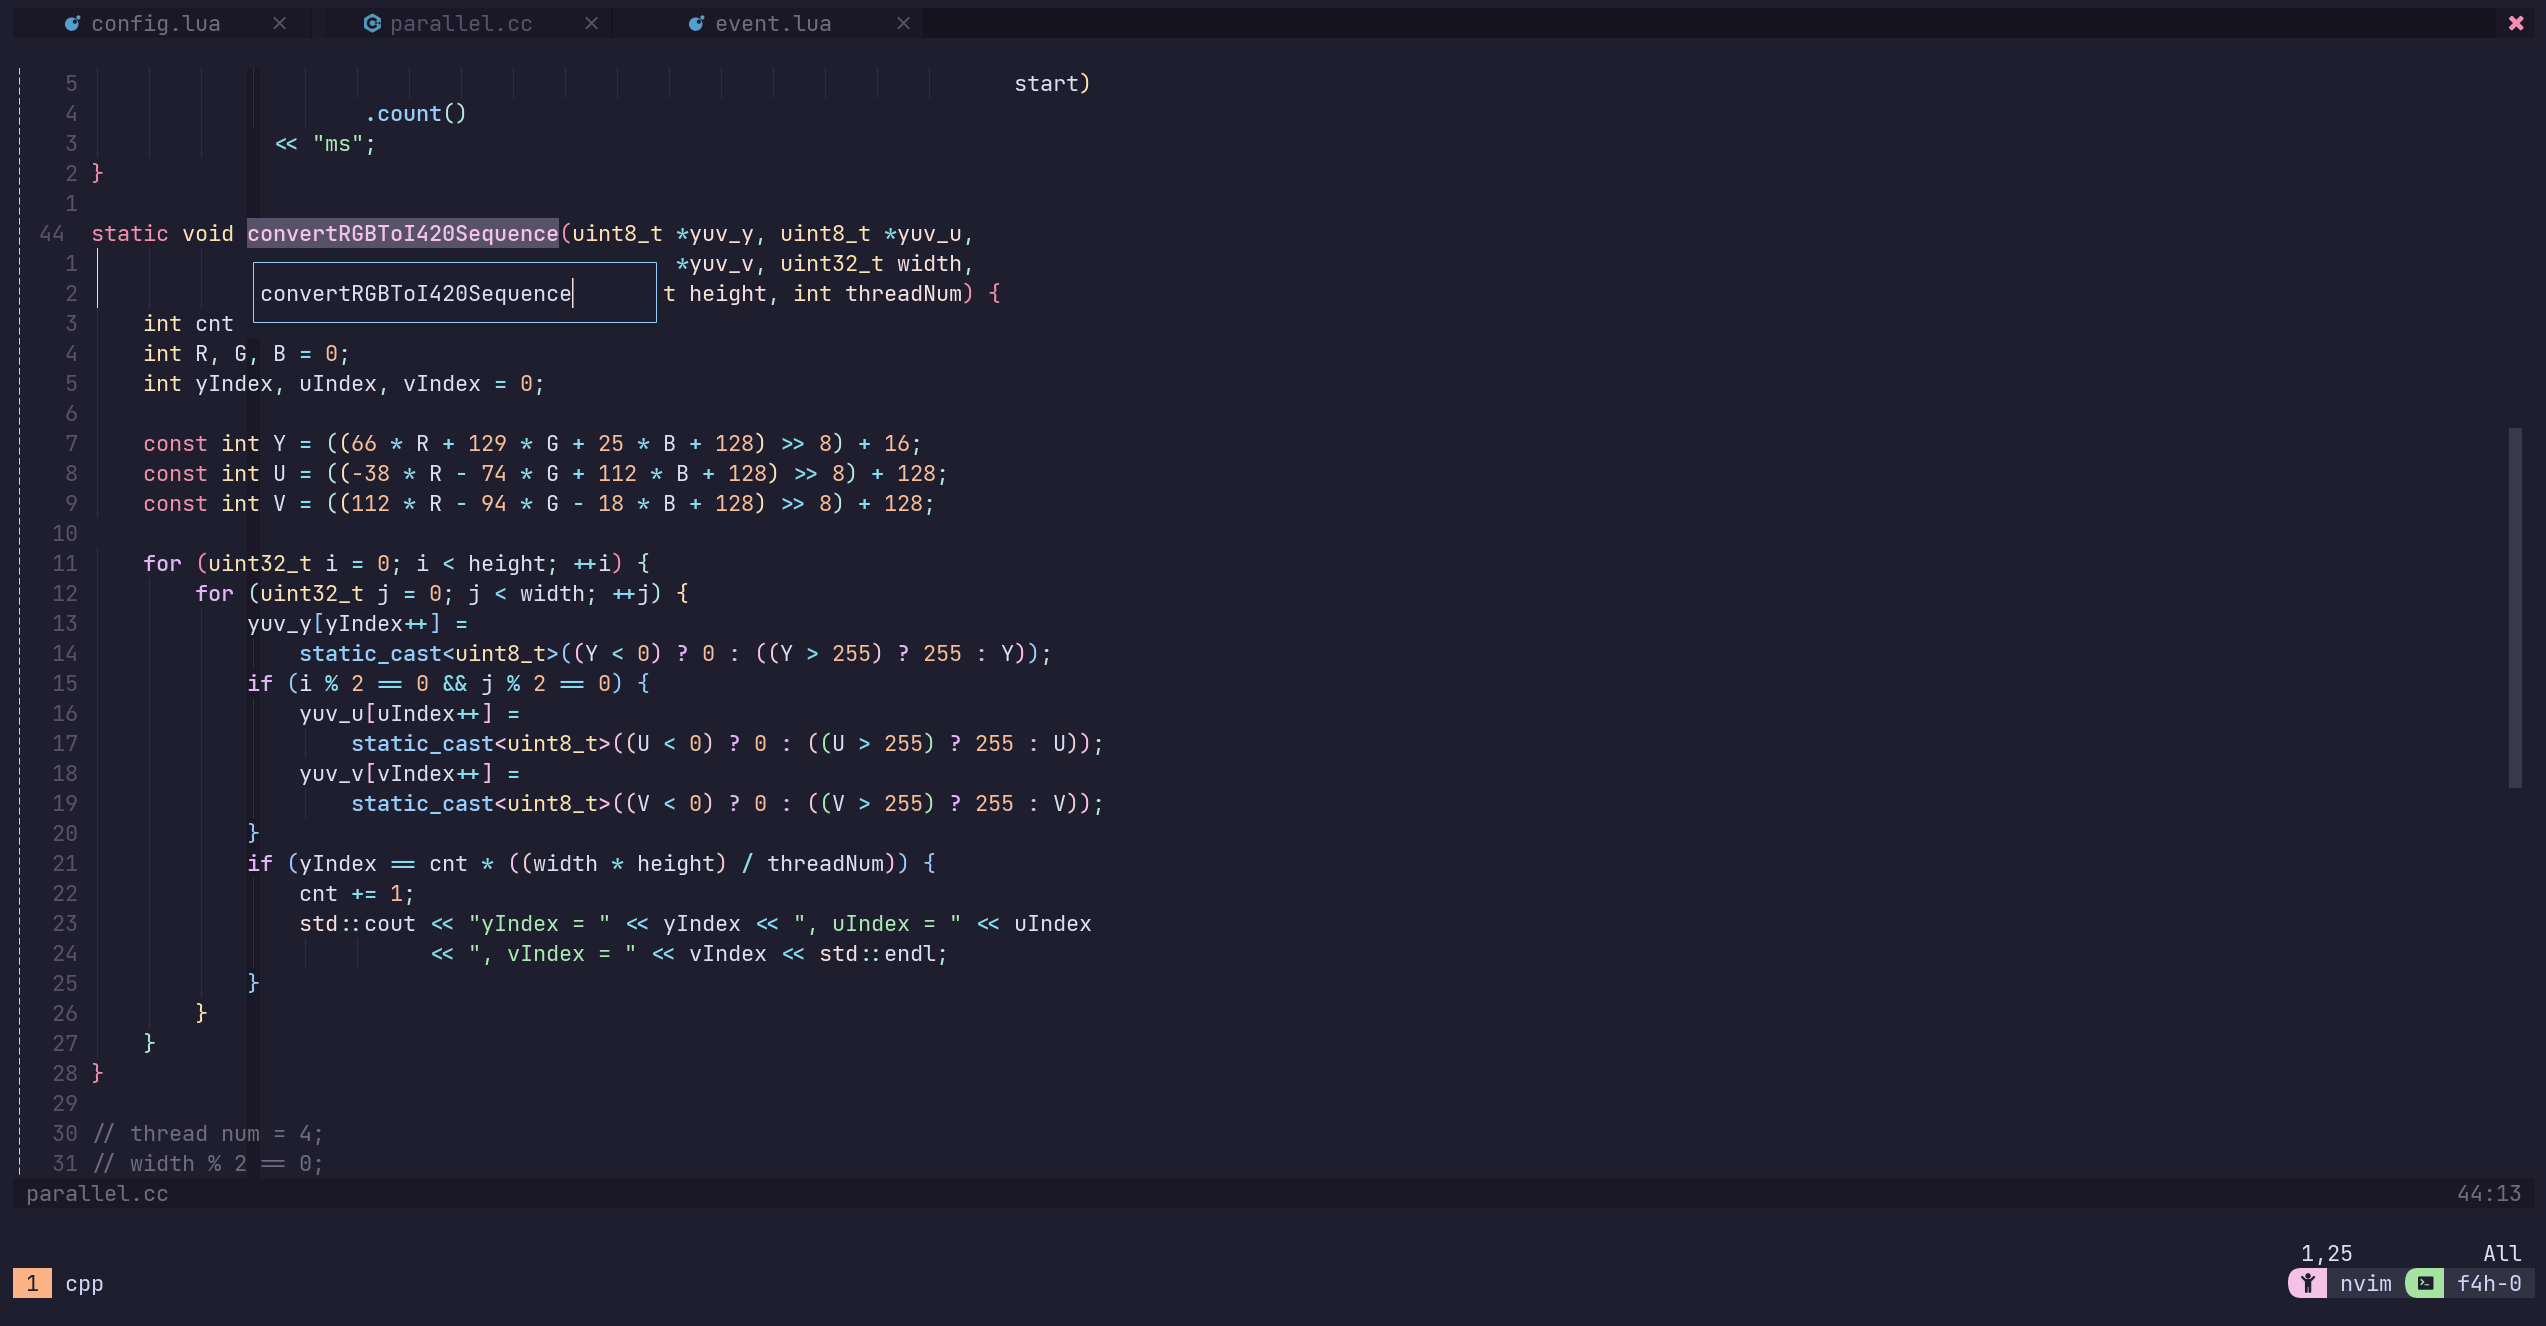
Task: Click the 44:13 cursor position indicator
Action: (x=2488, y=1193)
